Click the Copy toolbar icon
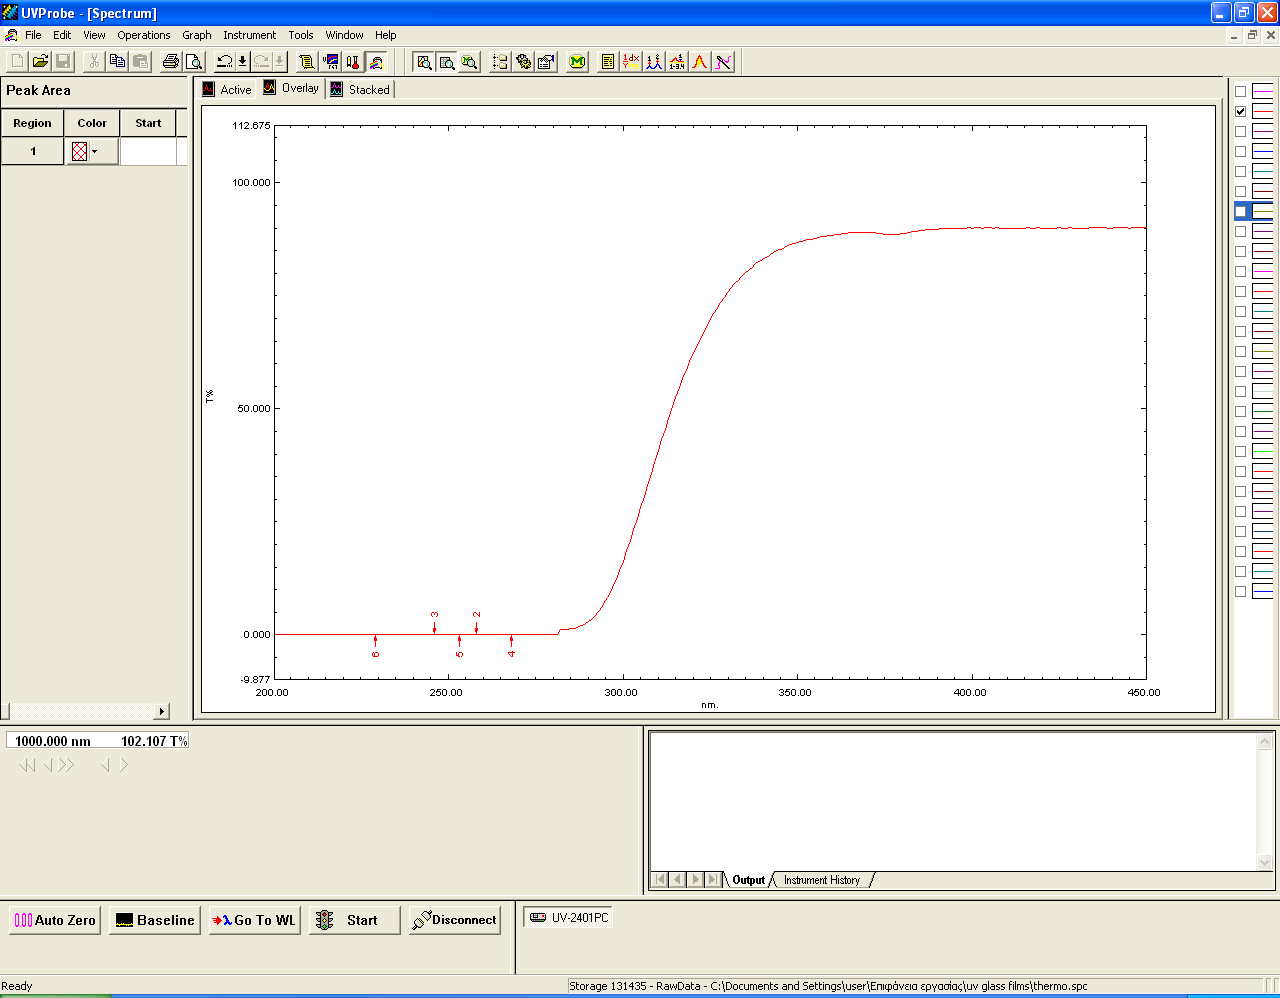 click(117, 62)
